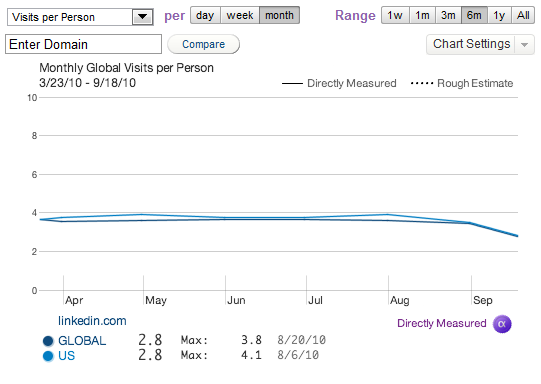The height and width of the screenshot is (384, 541).
Task: Open the Visits per Person metric dropdown
Action: coord(80,17)
